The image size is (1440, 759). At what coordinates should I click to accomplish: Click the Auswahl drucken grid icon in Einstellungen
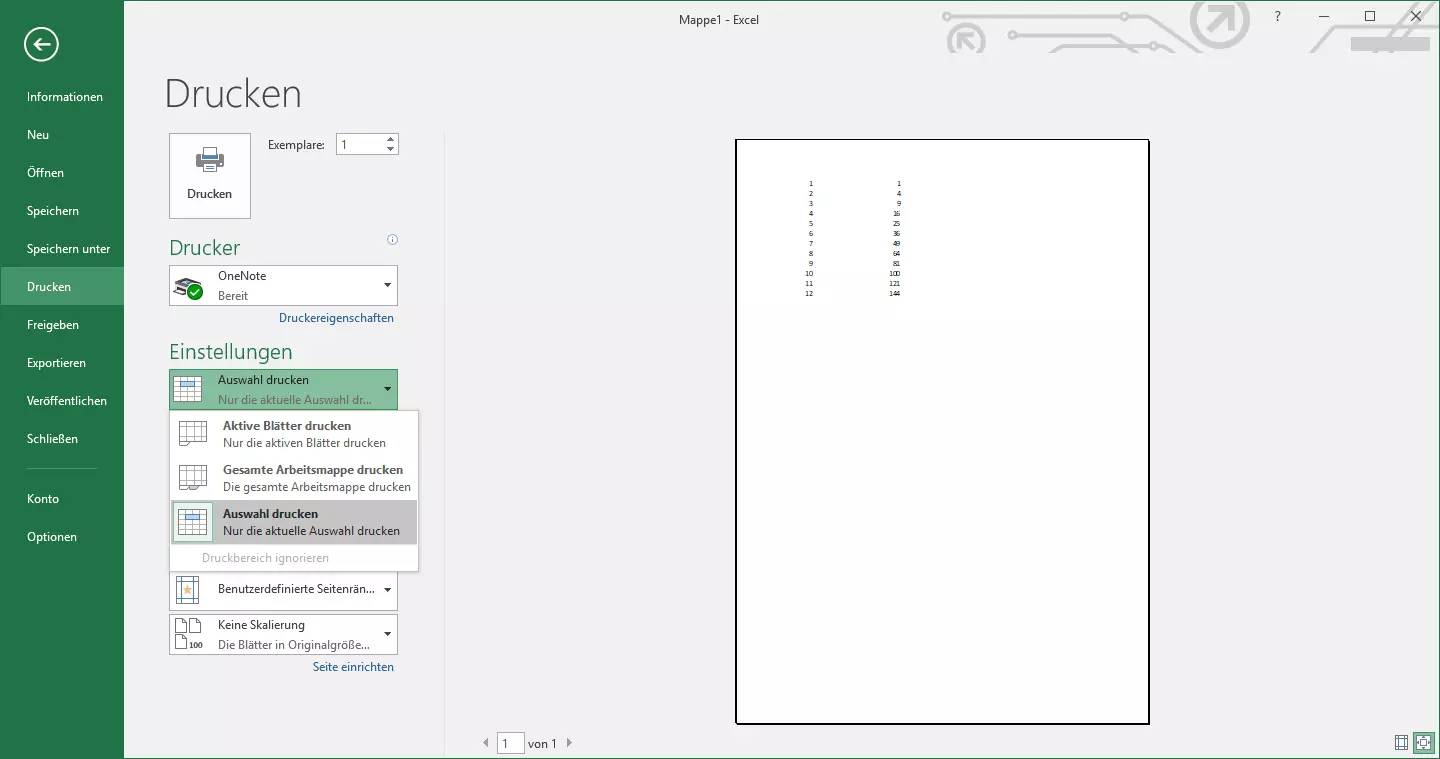coord(187,389)
